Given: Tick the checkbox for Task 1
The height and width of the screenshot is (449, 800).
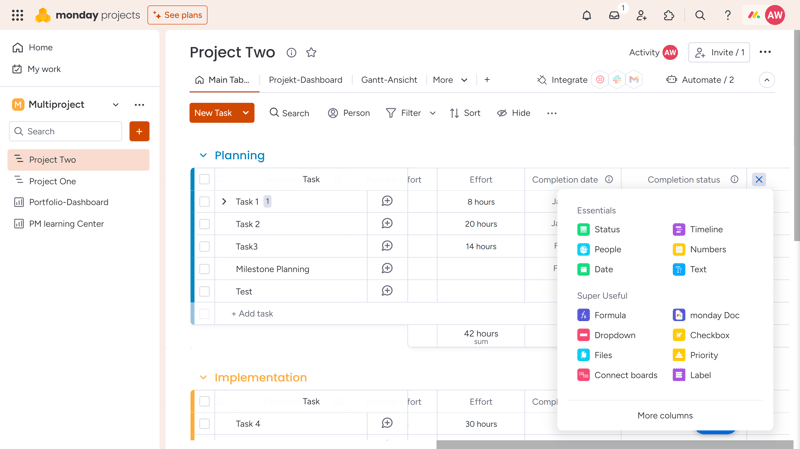Looking at the screenshot, I should [205, 202].
